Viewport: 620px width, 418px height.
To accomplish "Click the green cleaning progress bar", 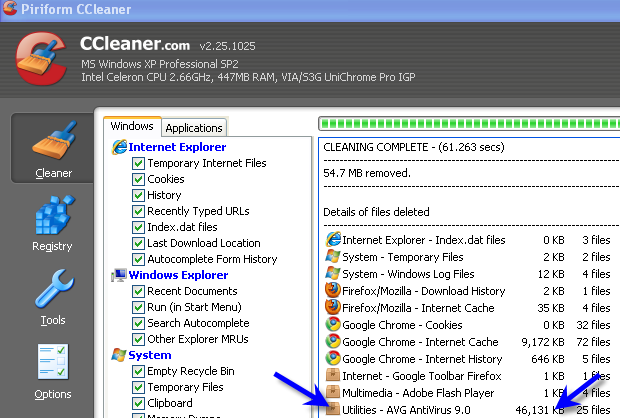I will 469,124.
